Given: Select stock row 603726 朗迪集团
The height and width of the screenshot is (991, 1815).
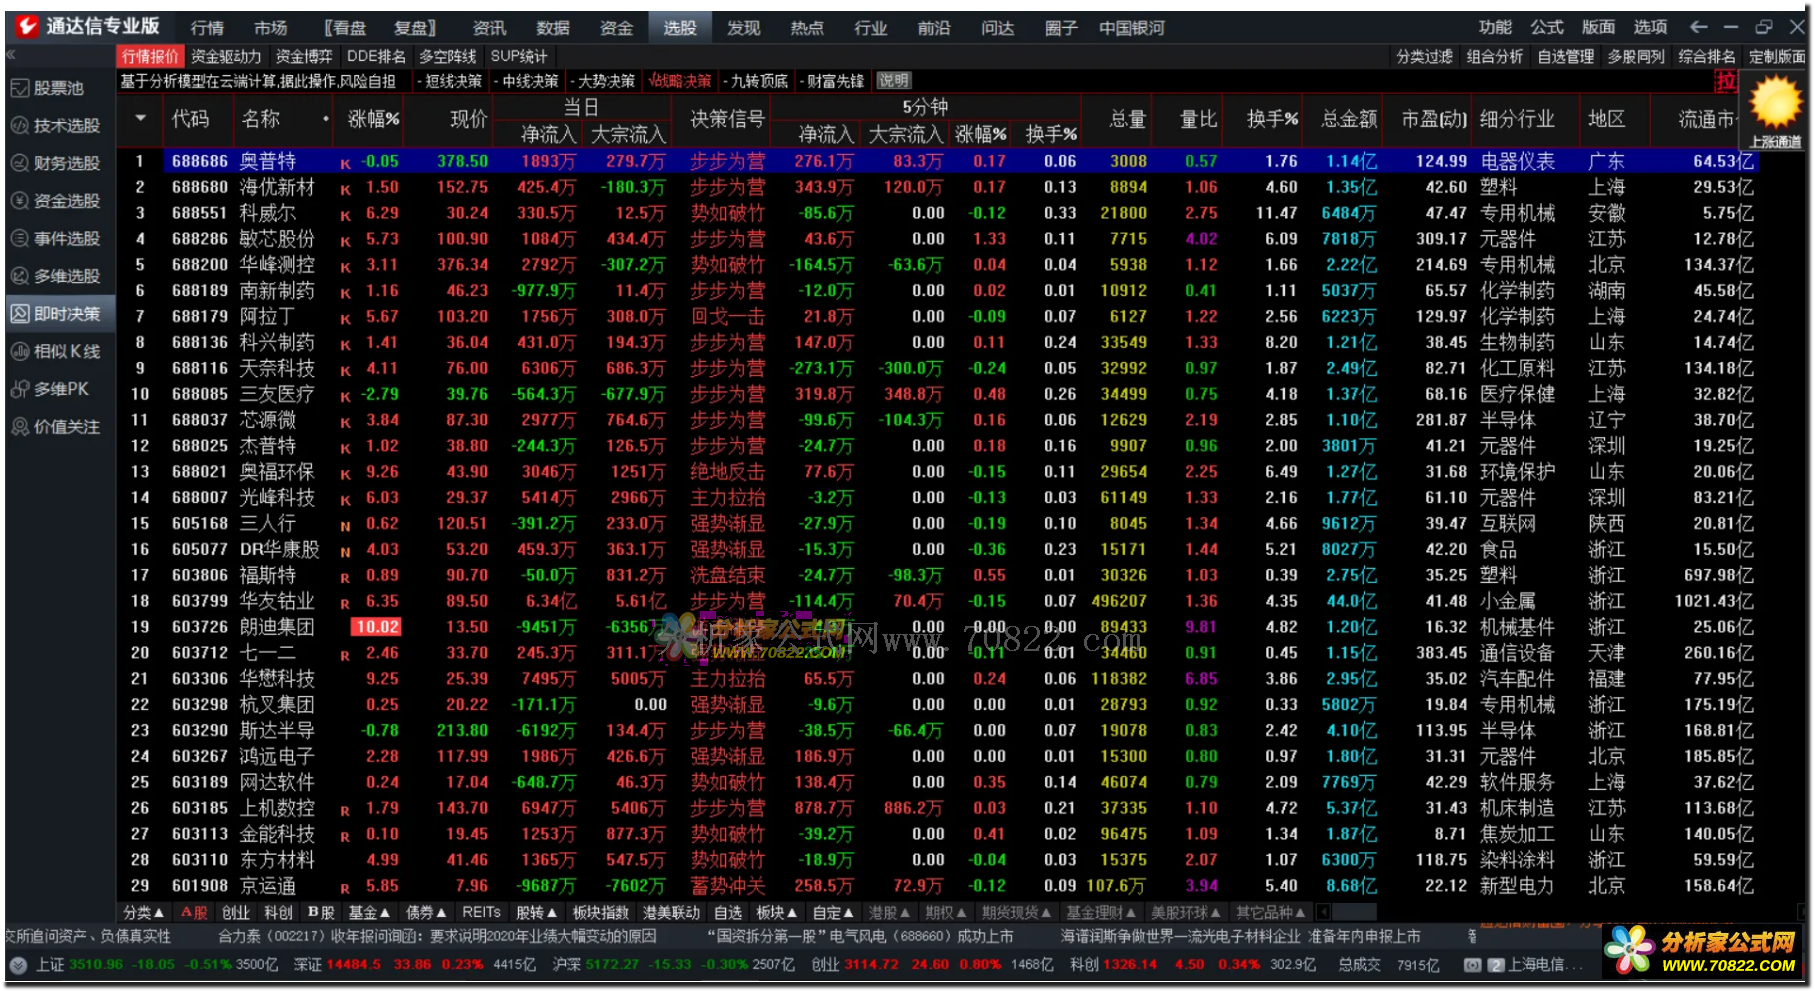Looking at the screenshot, I should pos(937,627).
